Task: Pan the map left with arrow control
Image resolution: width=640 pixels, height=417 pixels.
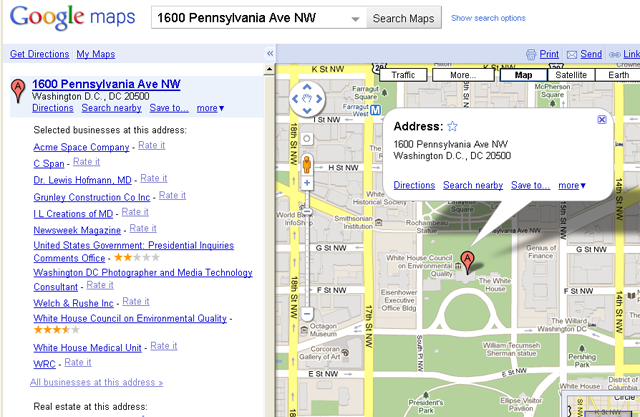Action: [x=295, y=99]
